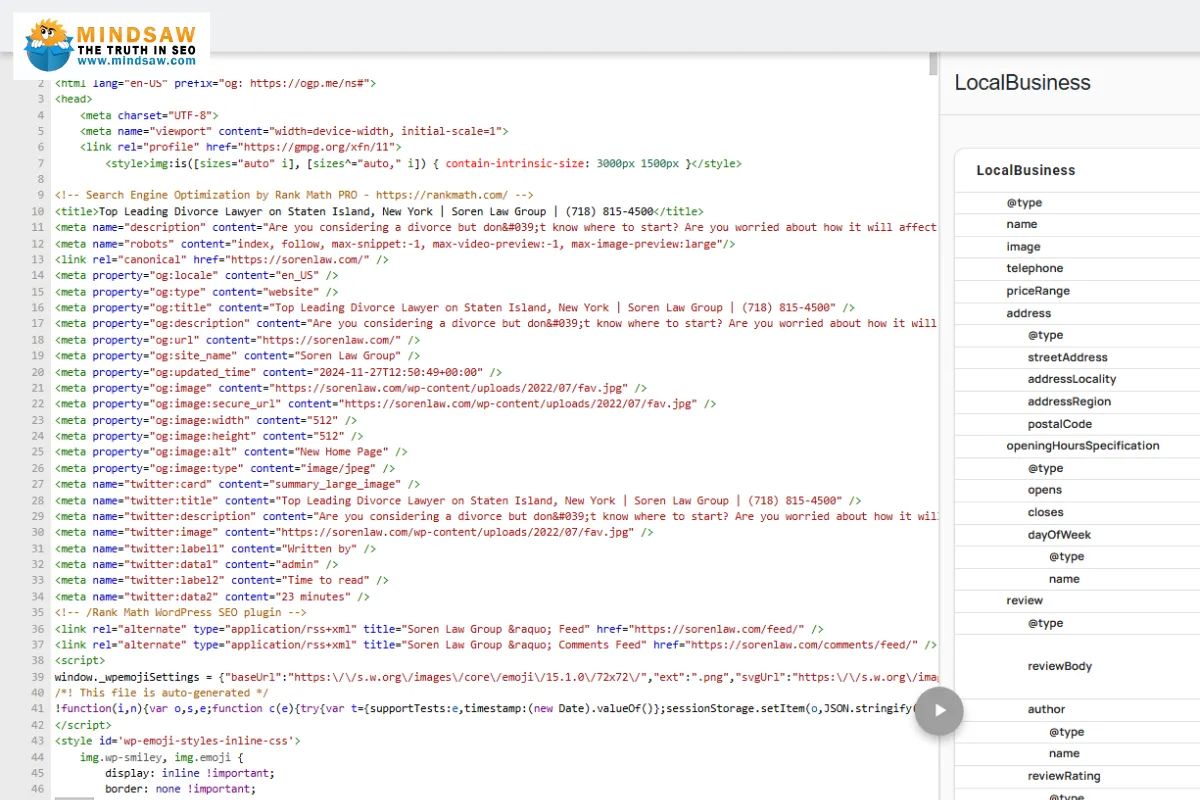Click the closes property row
Viewport: 1200px width, 800px height.
[x=1077, y=512]
